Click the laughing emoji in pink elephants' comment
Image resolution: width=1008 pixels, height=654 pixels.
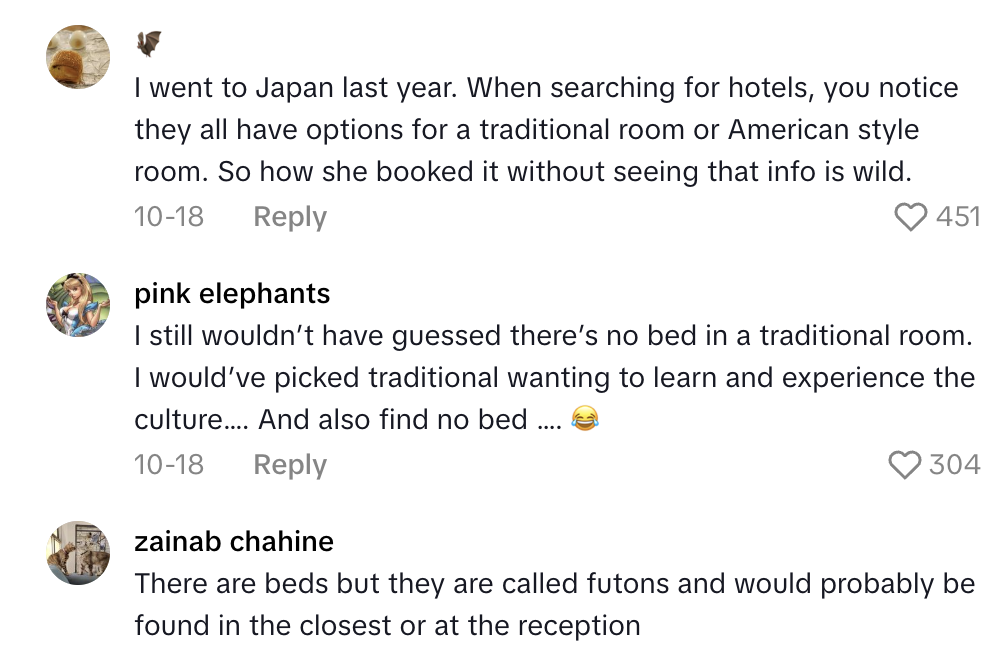tap(586, 420)
